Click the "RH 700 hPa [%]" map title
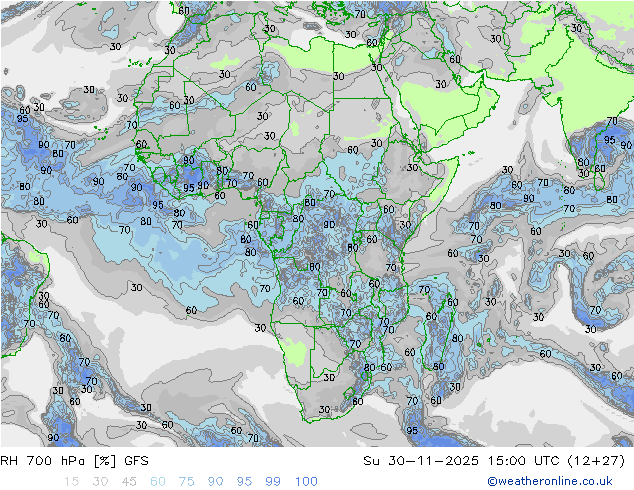 58,460
